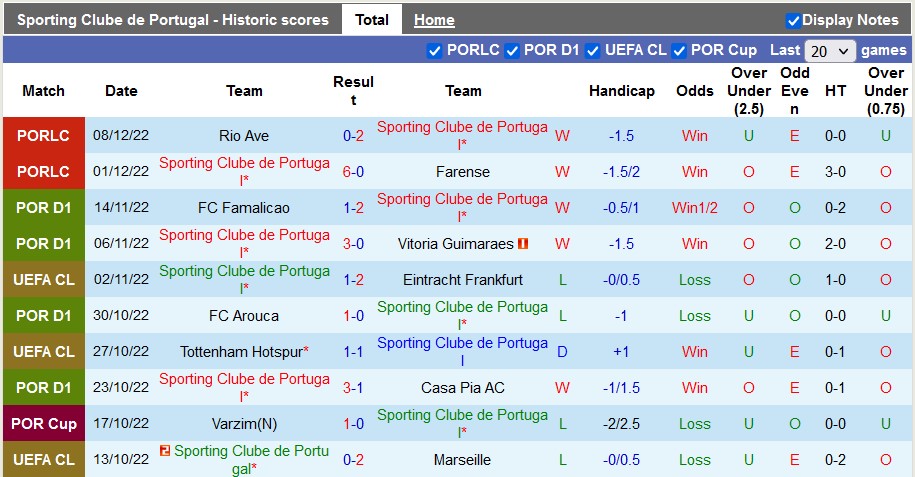Toggle the Display Notes checkbox
Image resolution: width=915 pixels, height=477 pixels.
point(793,20)
